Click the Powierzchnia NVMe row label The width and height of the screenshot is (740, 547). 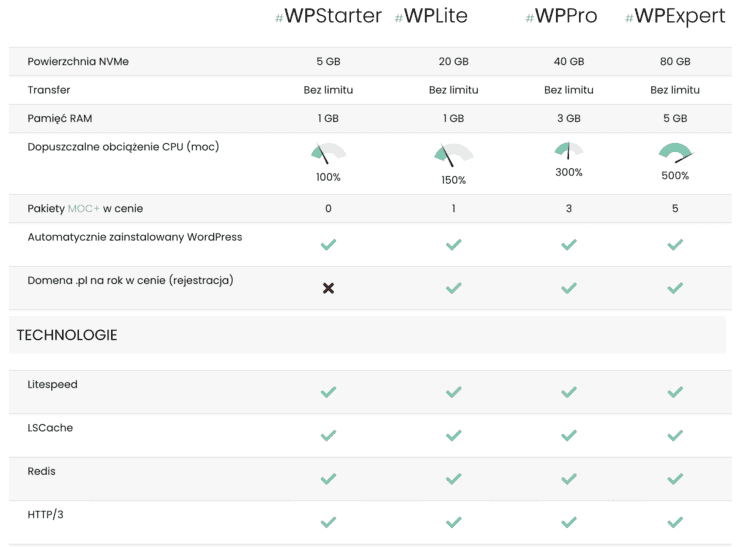click(x=78, y=61)
